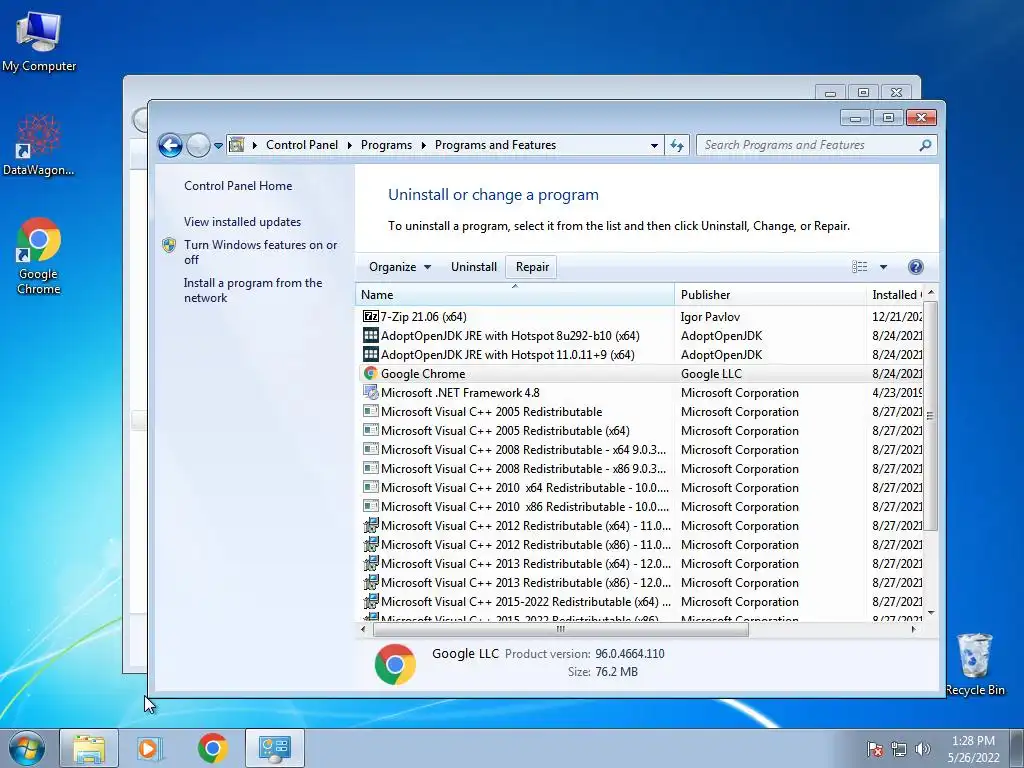
Task: Open Windows Explorer from the taskbar
Action: click(89, 748)
